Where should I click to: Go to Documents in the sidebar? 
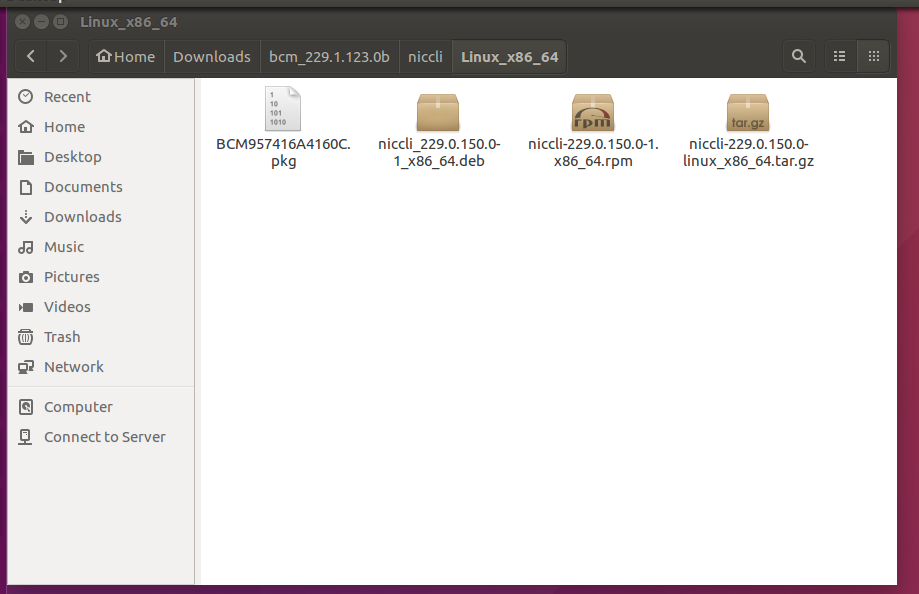point(83,187)
